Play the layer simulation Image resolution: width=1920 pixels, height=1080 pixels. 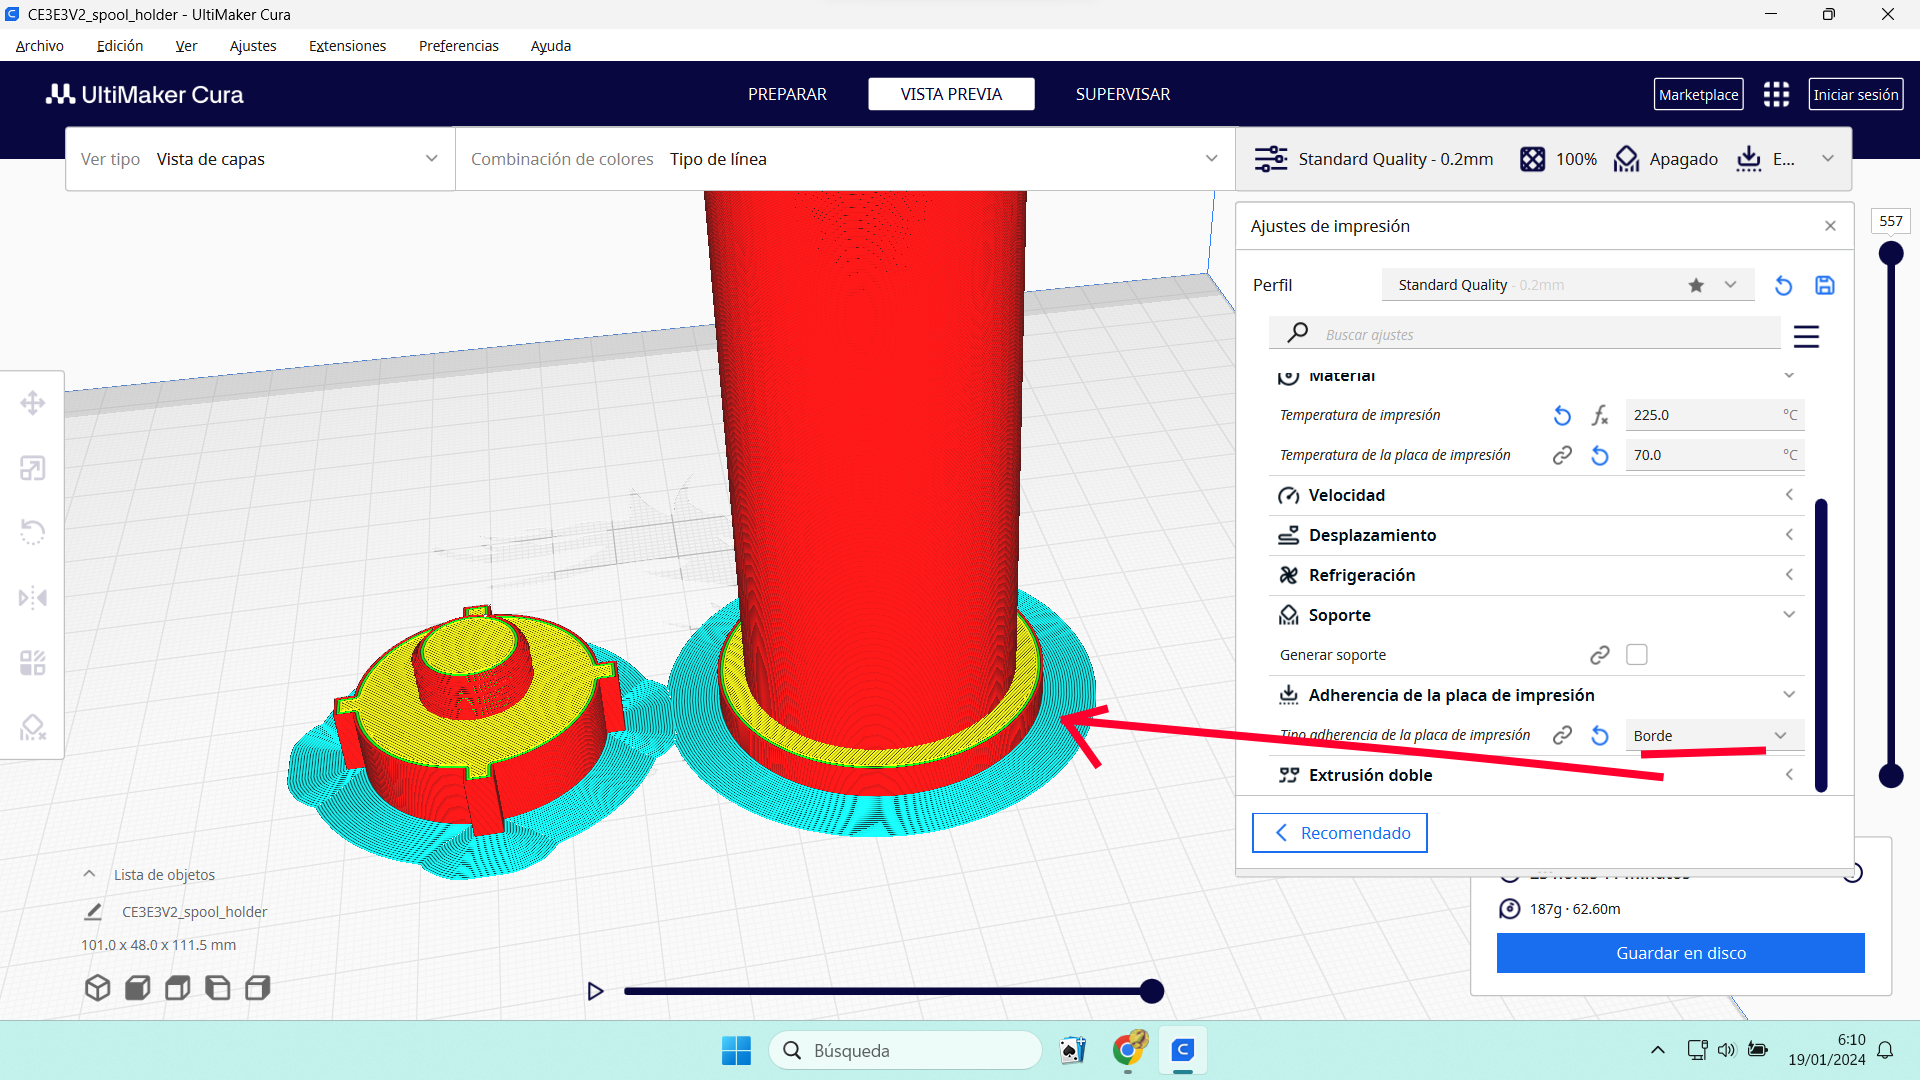click(x=595, y=991)
